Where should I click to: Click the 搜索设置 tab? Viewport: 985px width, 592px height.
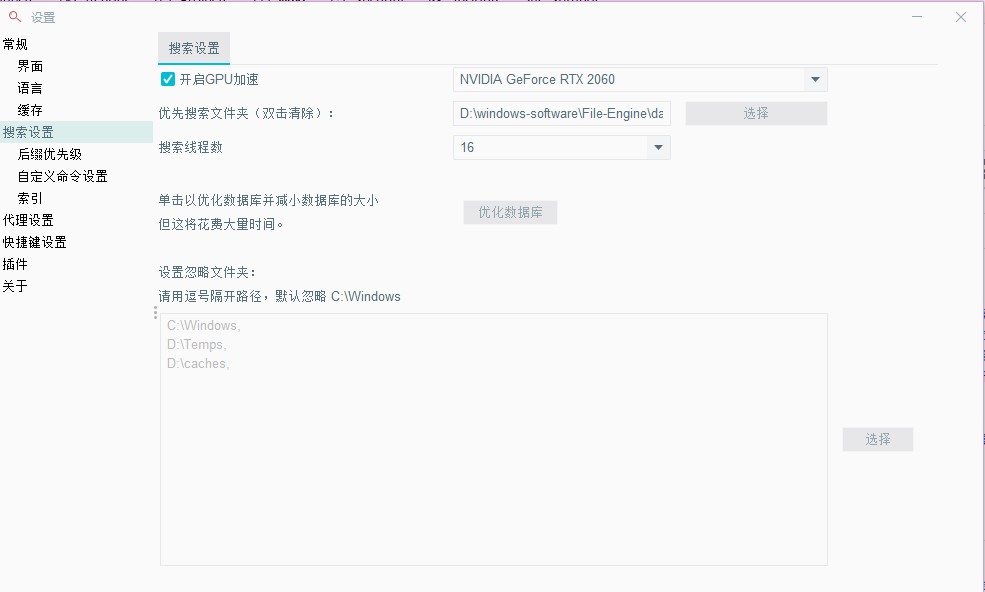click(x=194, y=48)
